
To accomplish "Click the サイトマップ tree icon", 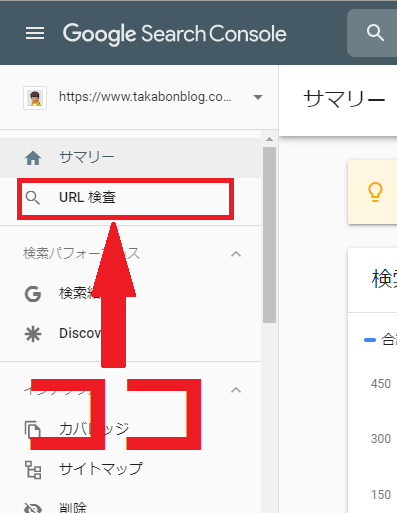I will (33, 469).
